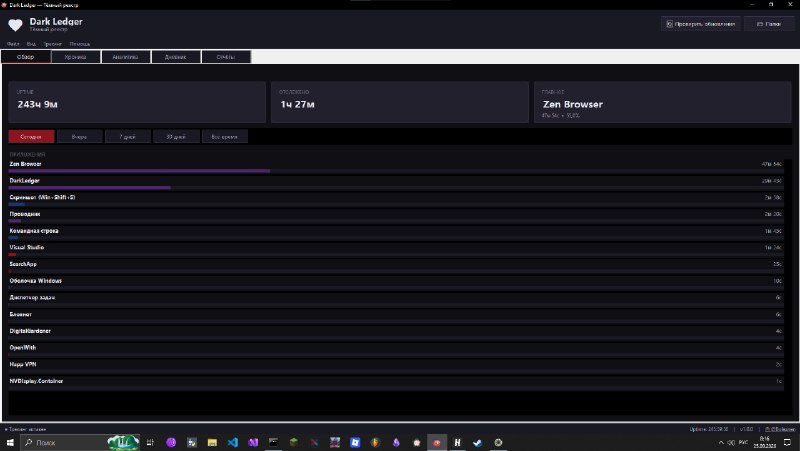Select the 7 дней period filter
The image size is (800, 451).
coord(128,137)
